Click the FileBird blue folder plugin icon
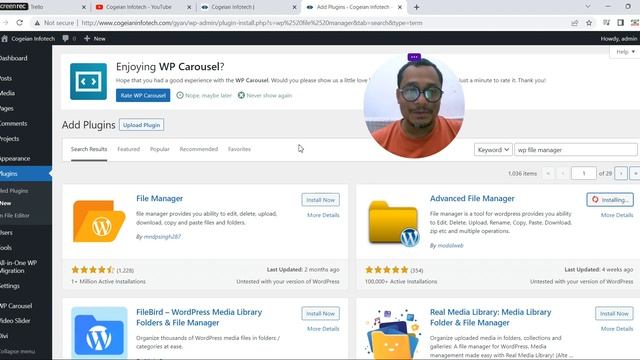This screenshot has width=640, height=360. [x=99, y=333]
